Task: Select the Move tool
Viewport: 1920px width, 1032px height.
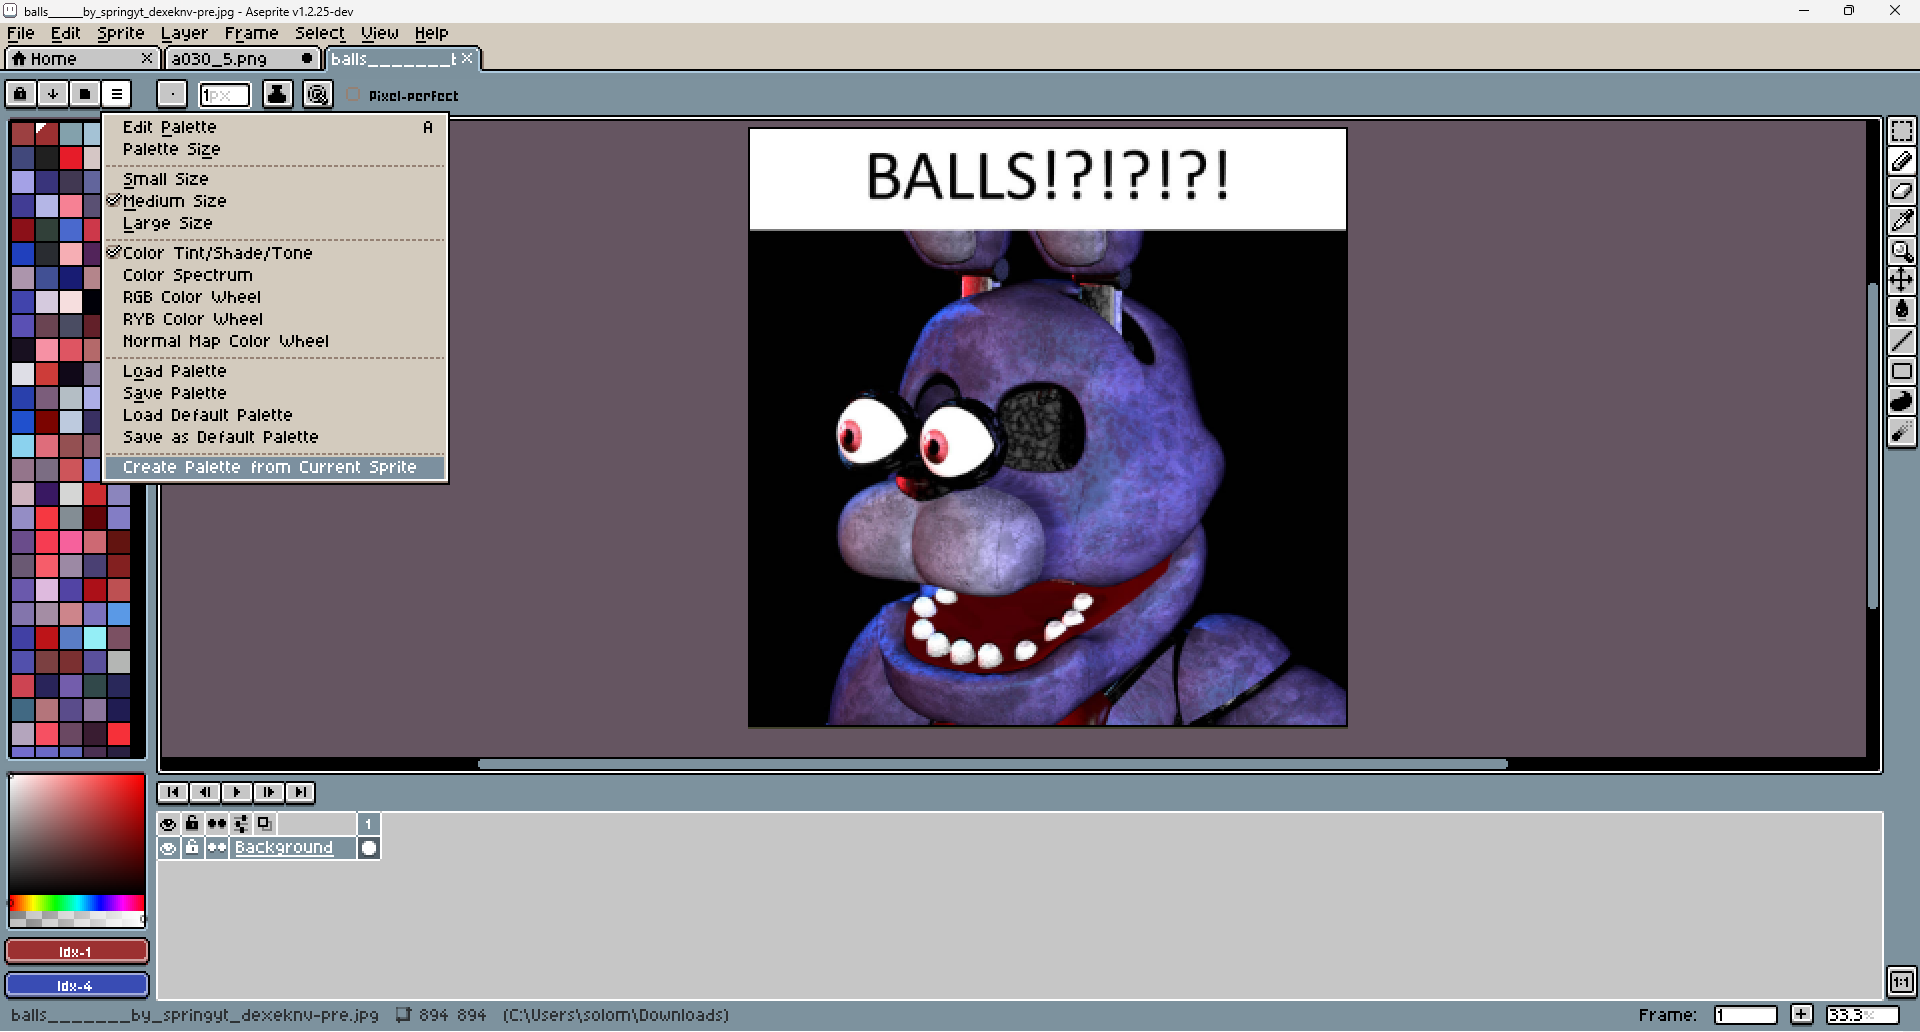Action: [1901, 280]
